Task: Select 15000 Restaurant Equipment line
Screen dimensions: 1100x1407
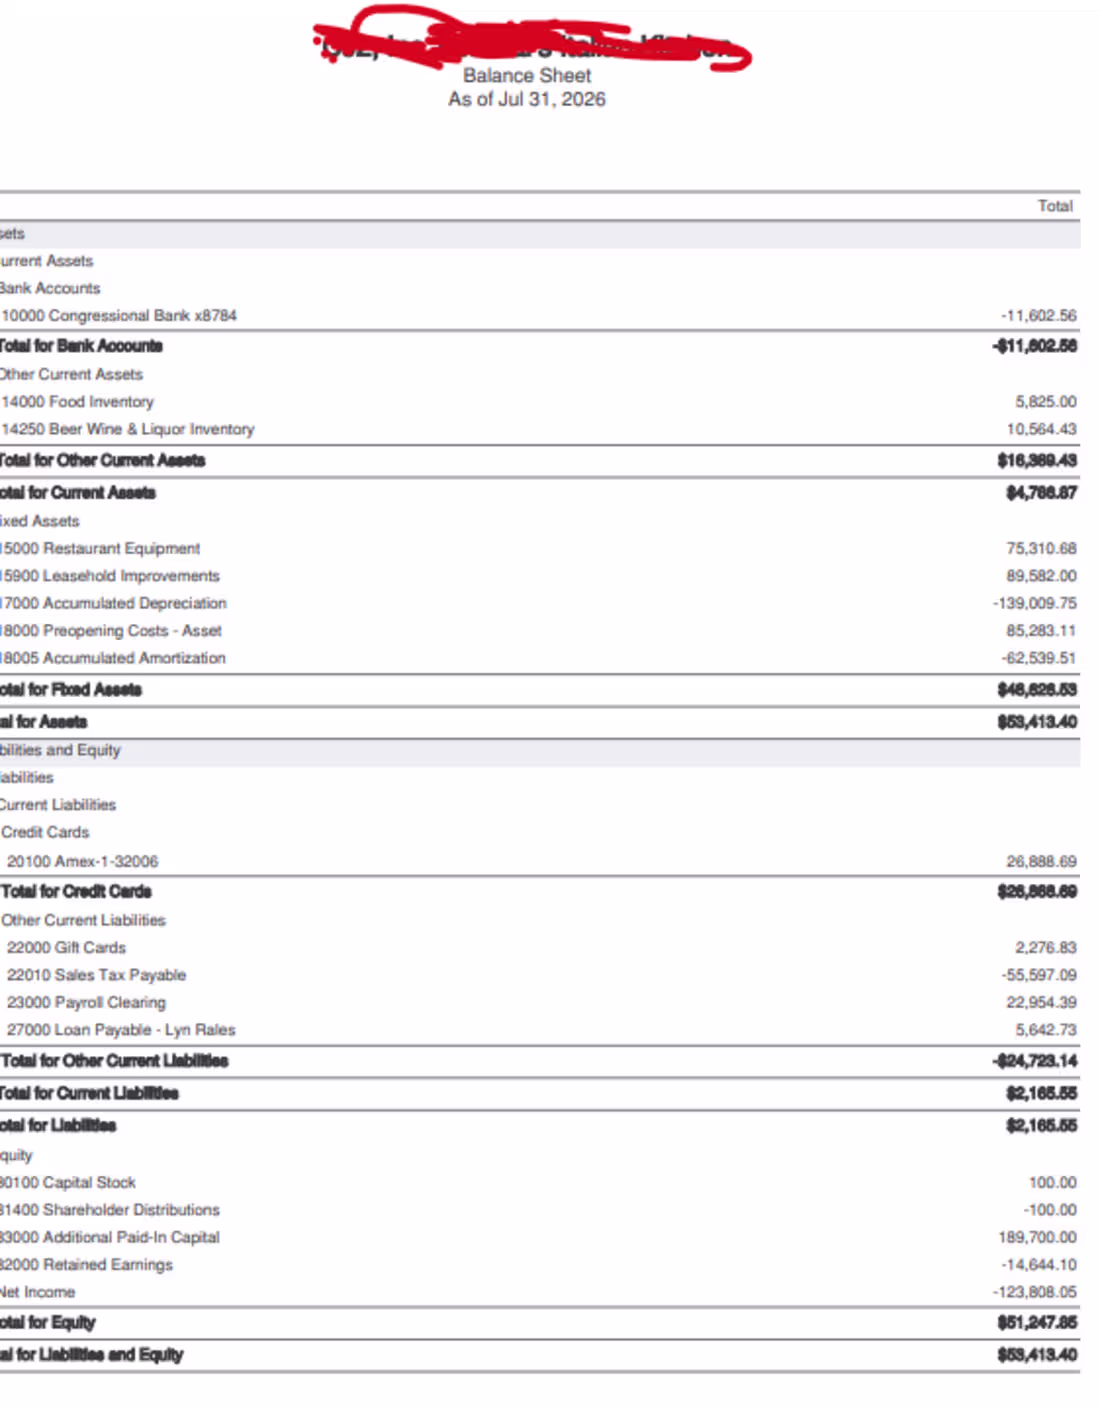Action: coord(540,549)
